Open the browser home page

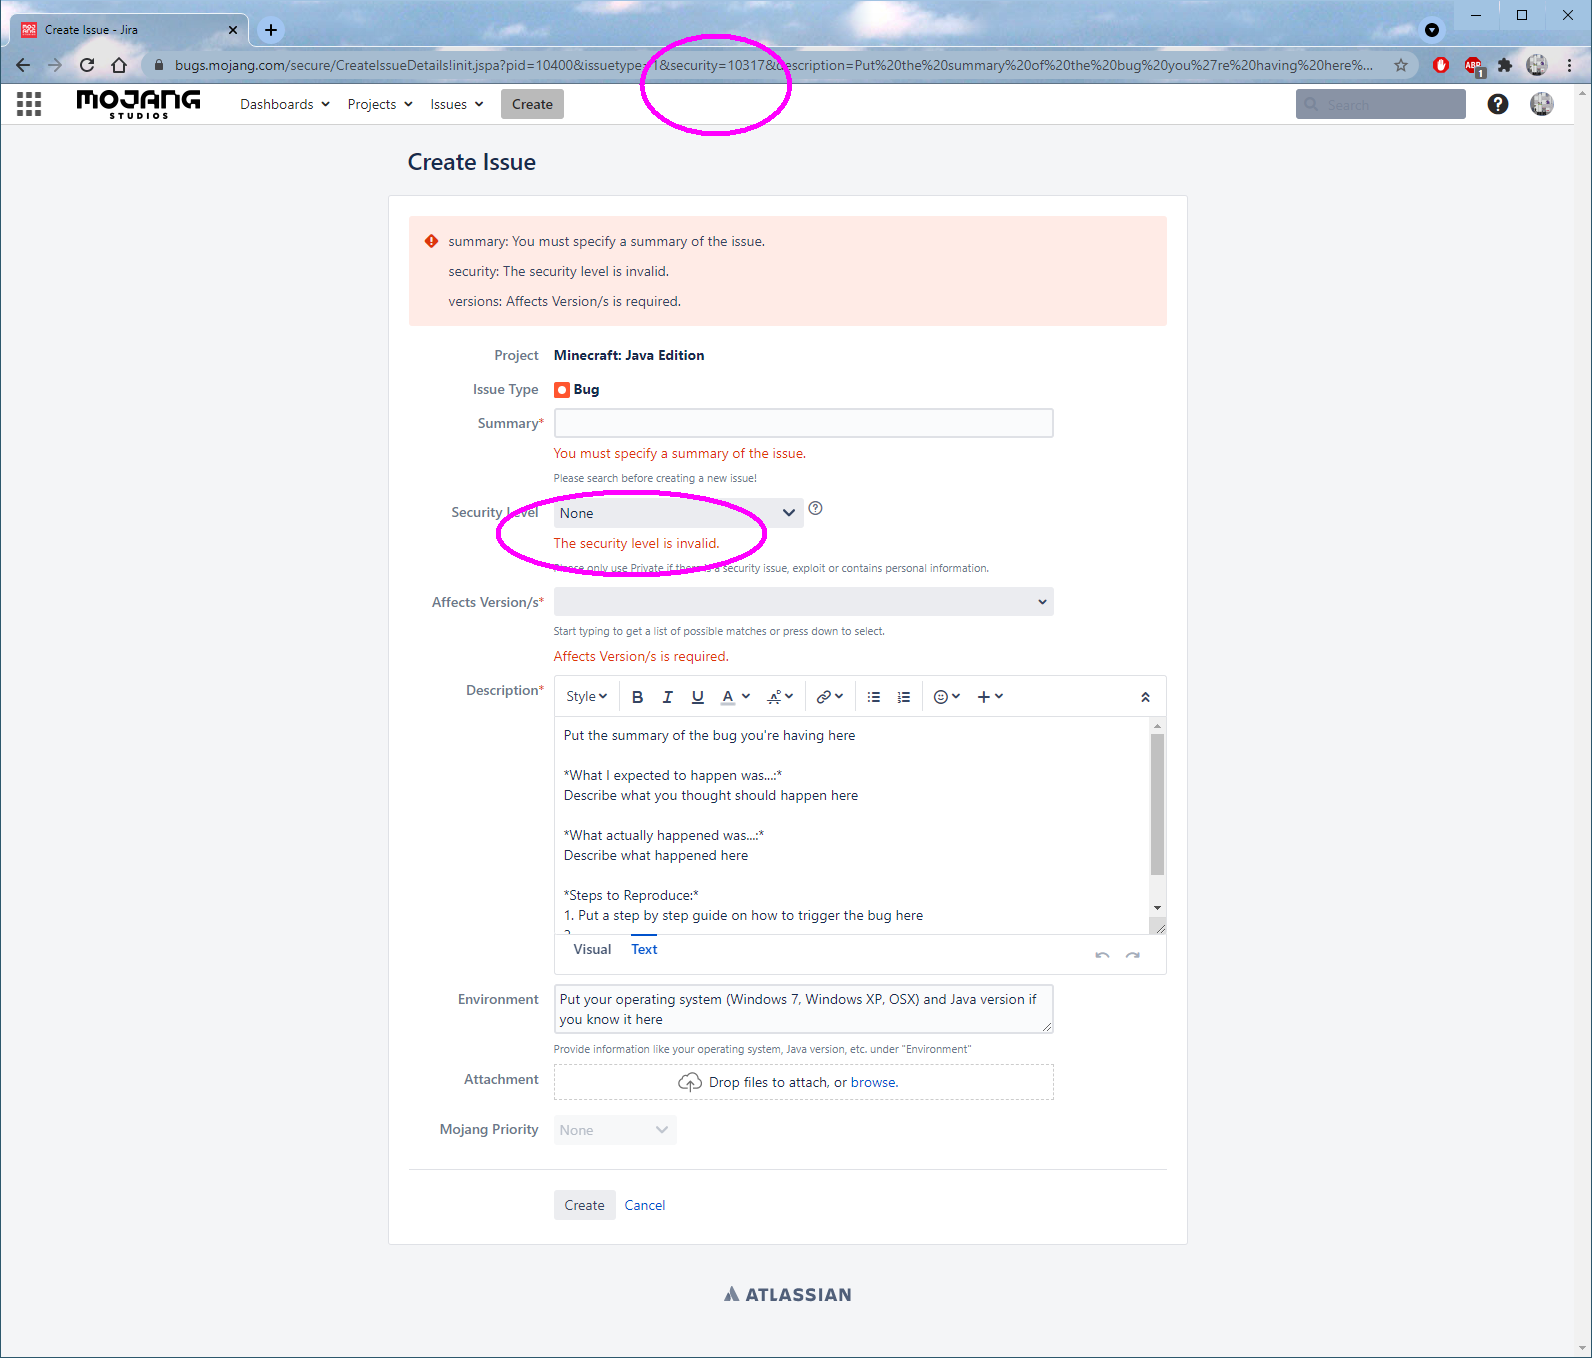(119, 65)
